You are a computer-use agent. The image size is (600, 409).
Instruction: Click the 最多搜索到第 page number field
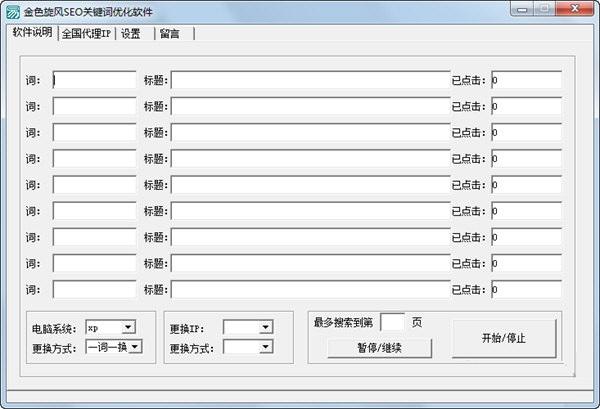pyautogui.click(x=393, y=322)
